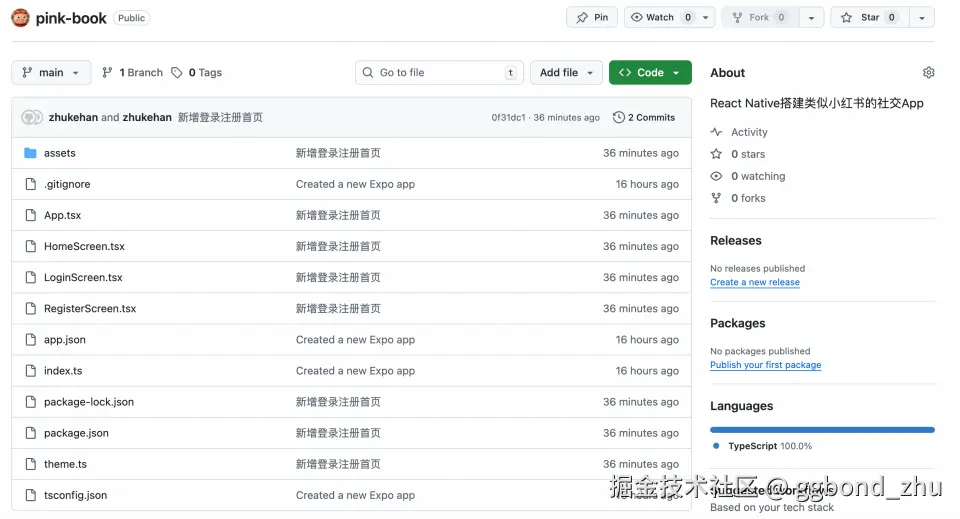Expand the Fork options dropdown arrow
This screenshot has height=519, width=960.
[x=811, y=17]
